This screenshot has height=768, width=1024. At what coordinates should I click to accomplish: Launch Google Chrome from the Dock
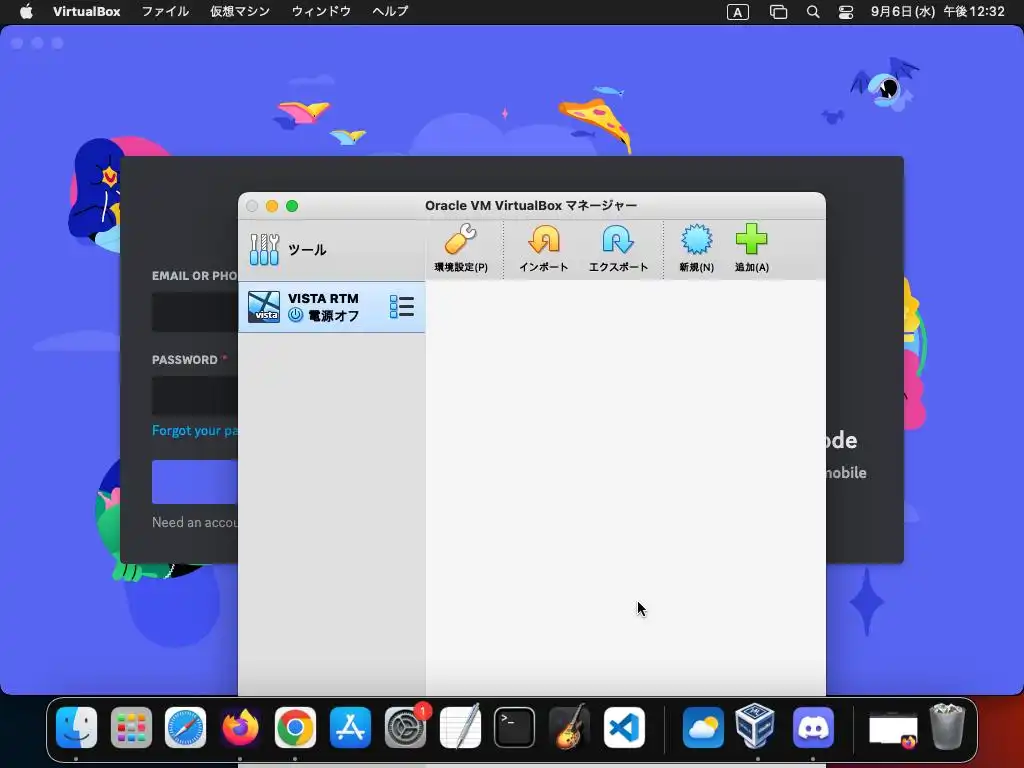click(295, 727)
